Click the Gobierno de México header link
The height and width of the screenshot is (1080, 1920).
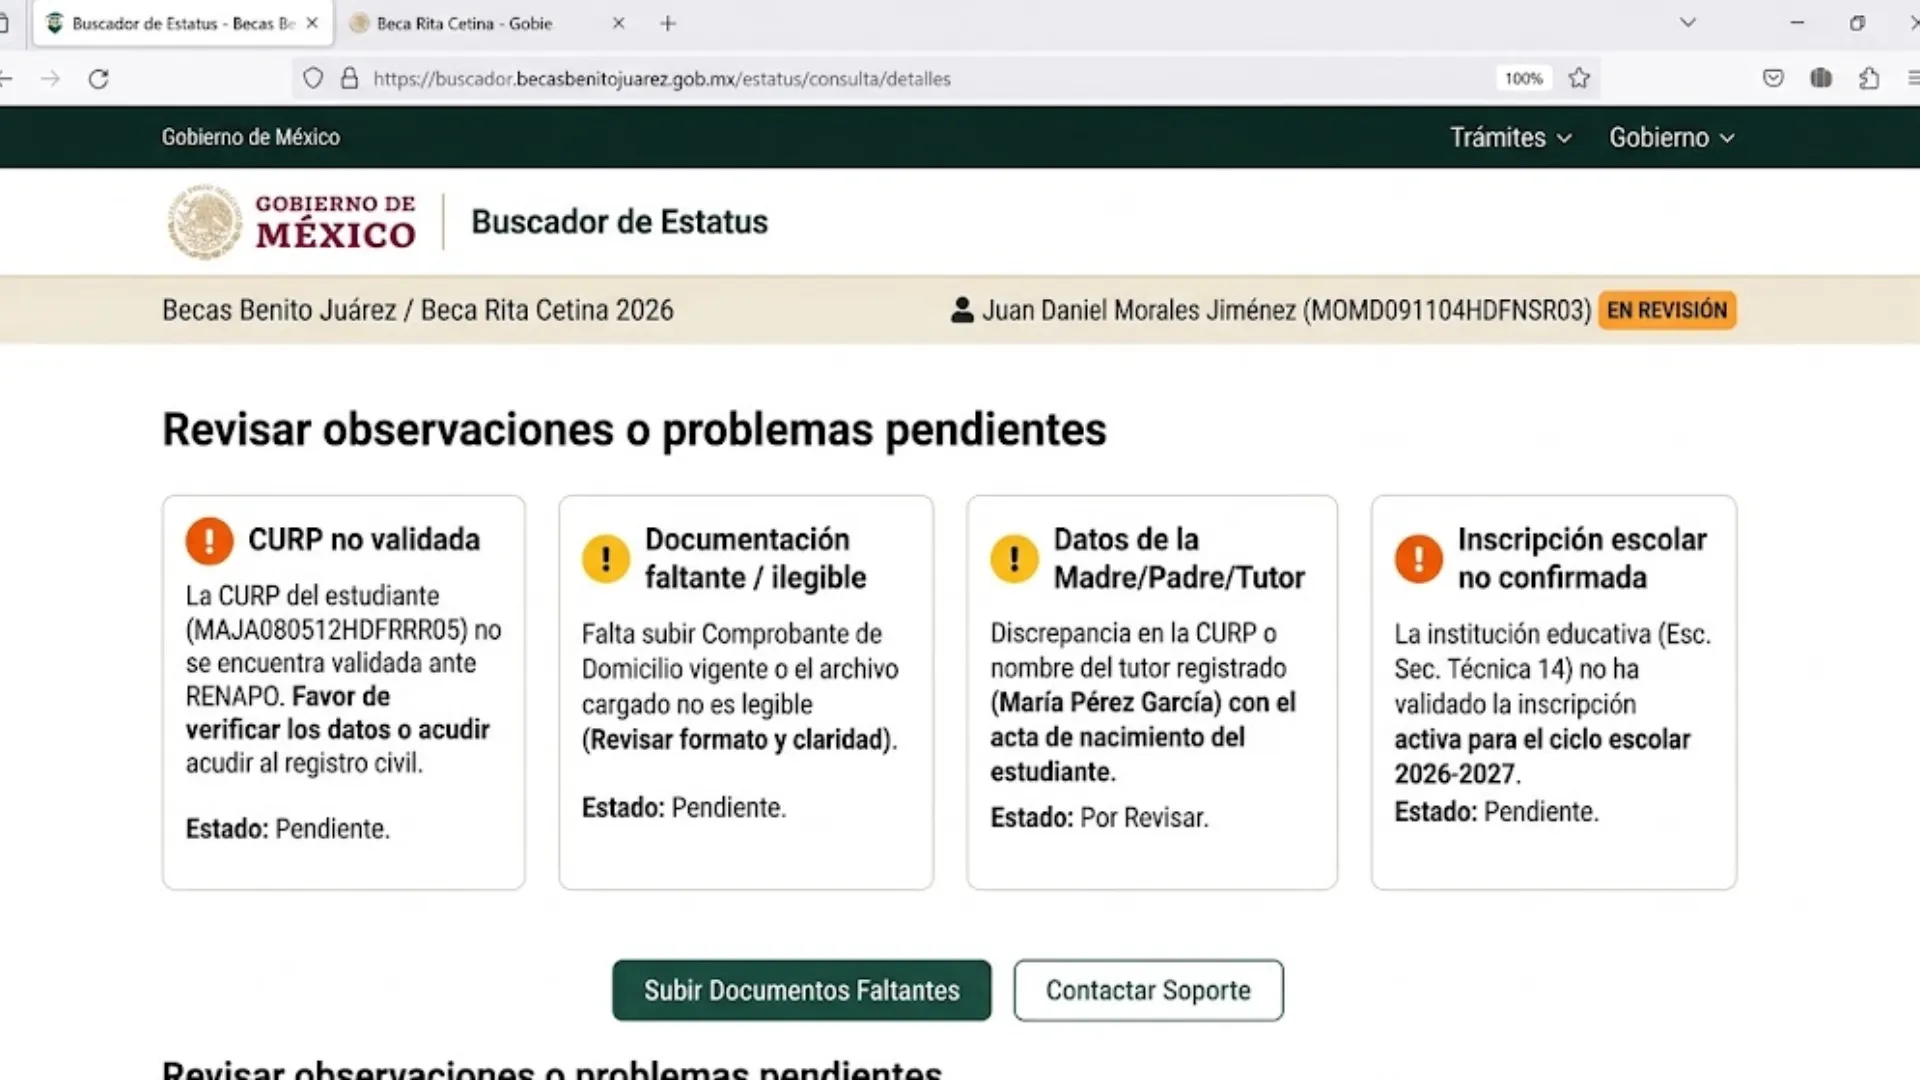[251, 137]
